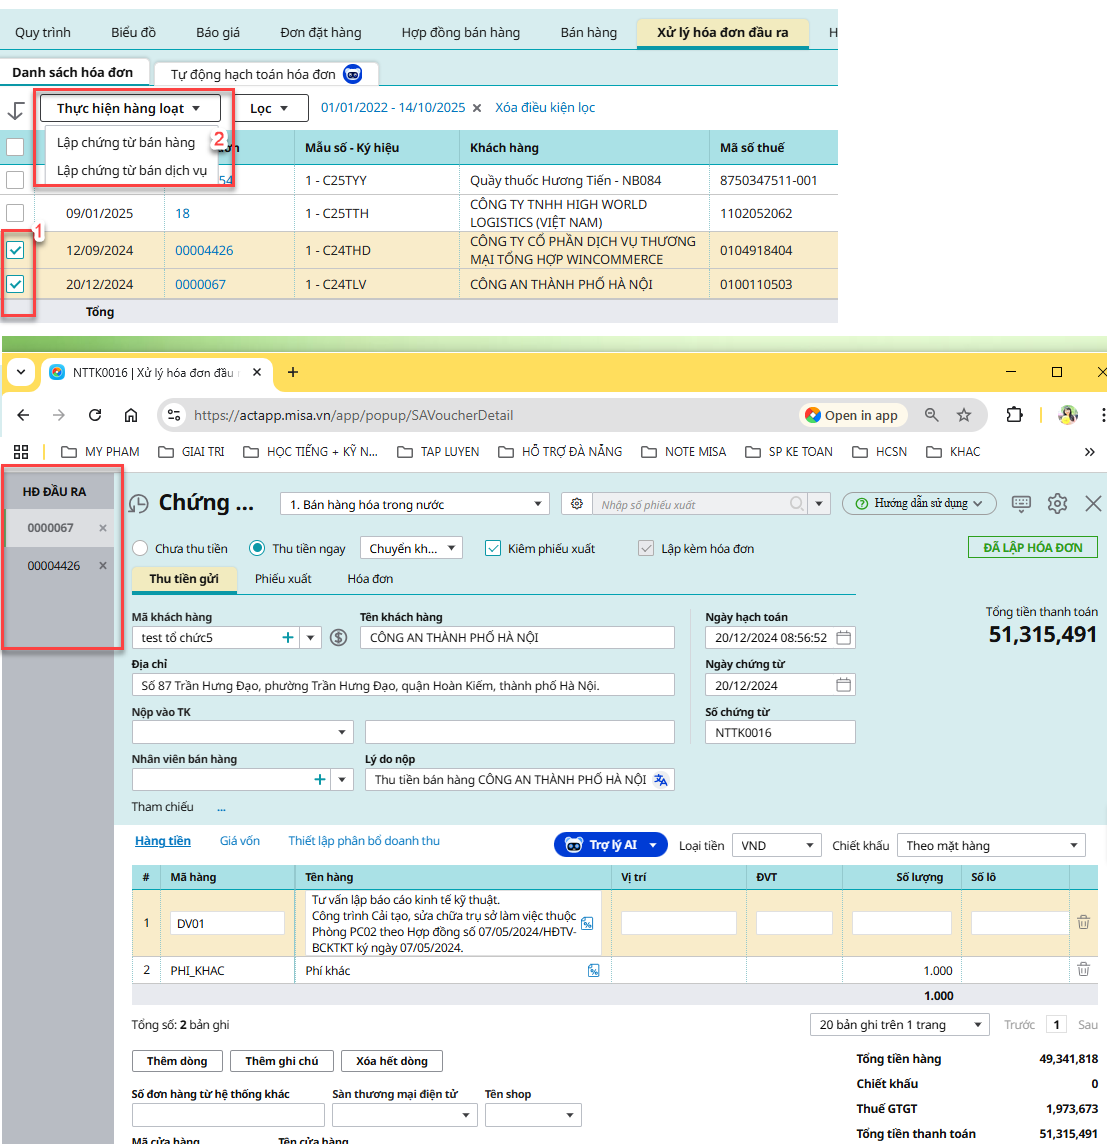Click the translate icon in Lý do nộp

[661, 780]
